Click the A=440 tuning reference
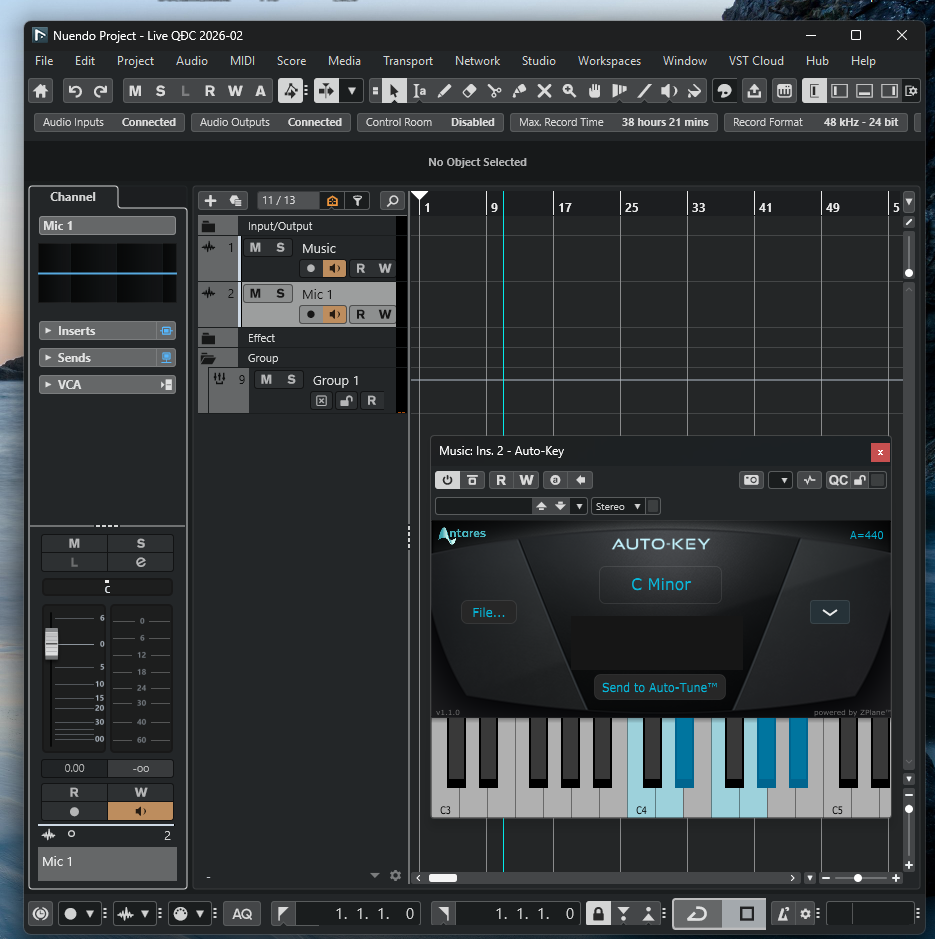The image size is (935, 939). tap(866, 535)
